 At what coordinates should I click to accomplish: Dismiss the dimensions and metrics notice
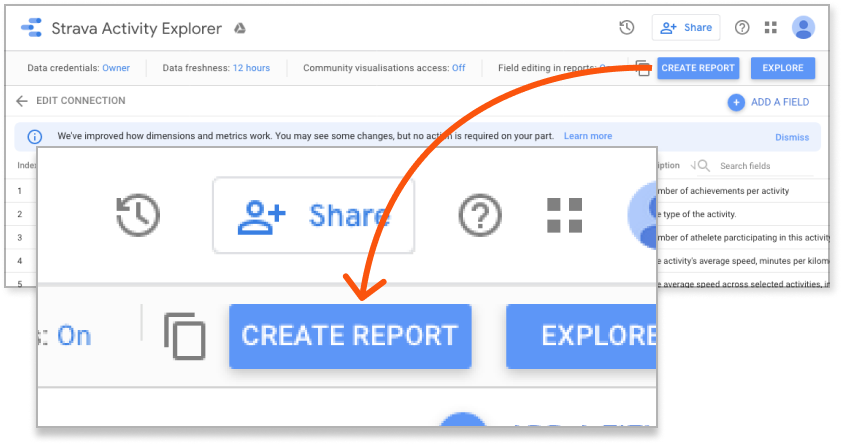pos(792,137)
